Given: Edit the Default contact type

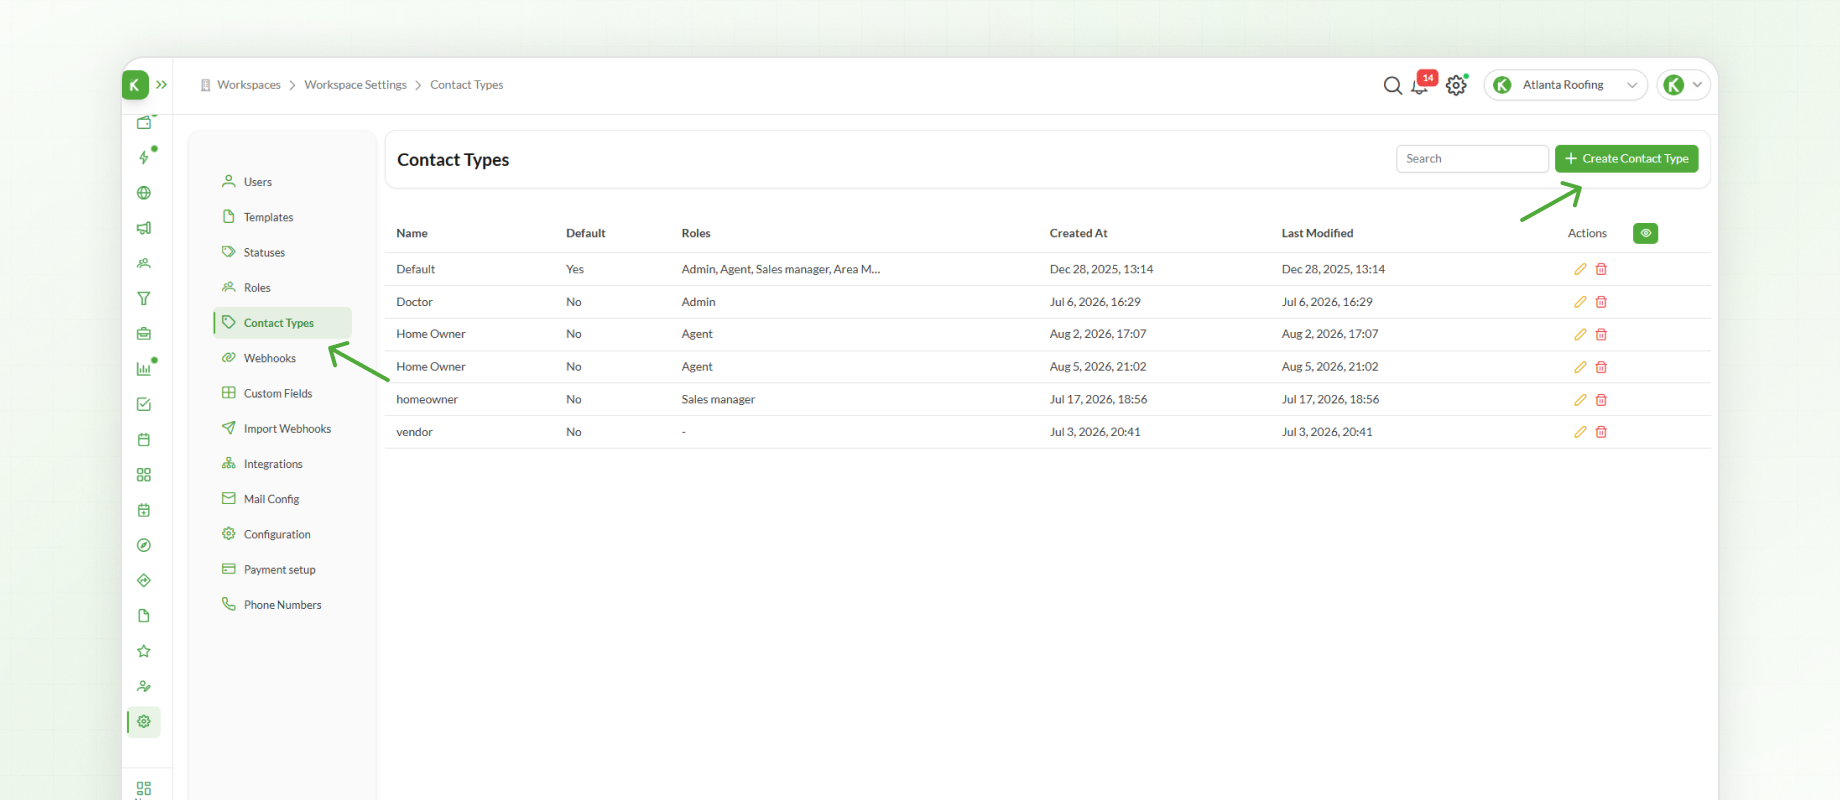Looking at the screenshot, I should pyautogui.click(x=1580, y=269).
